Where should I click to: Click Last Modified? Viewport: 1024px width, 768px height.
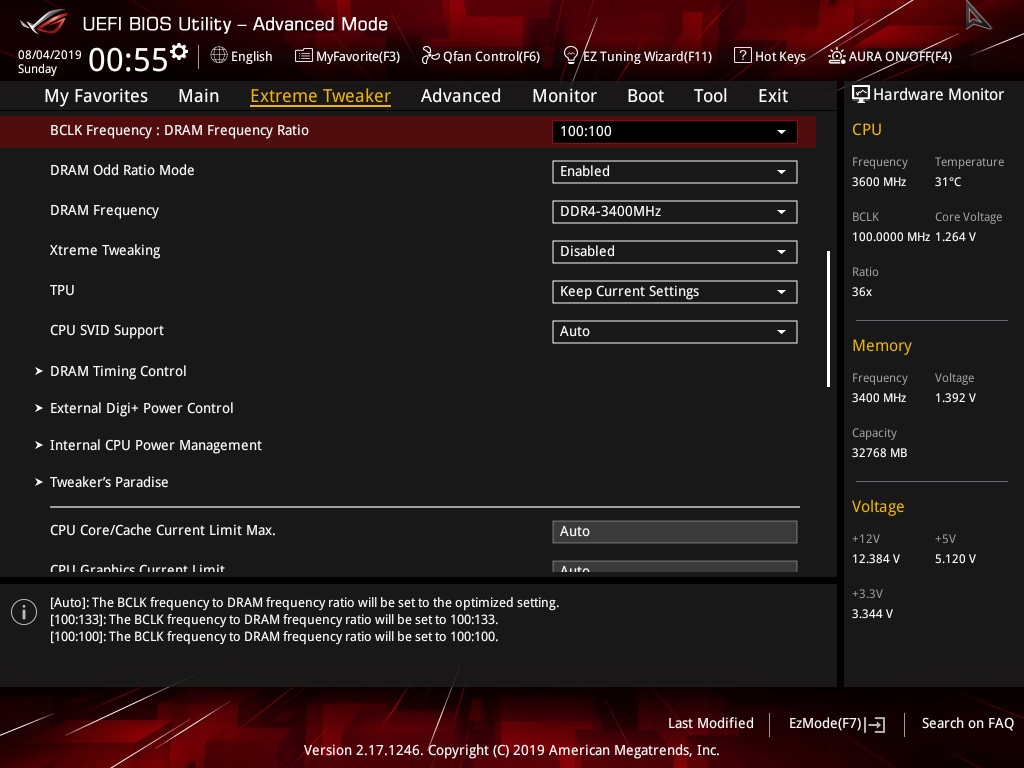tap(711, 723)
